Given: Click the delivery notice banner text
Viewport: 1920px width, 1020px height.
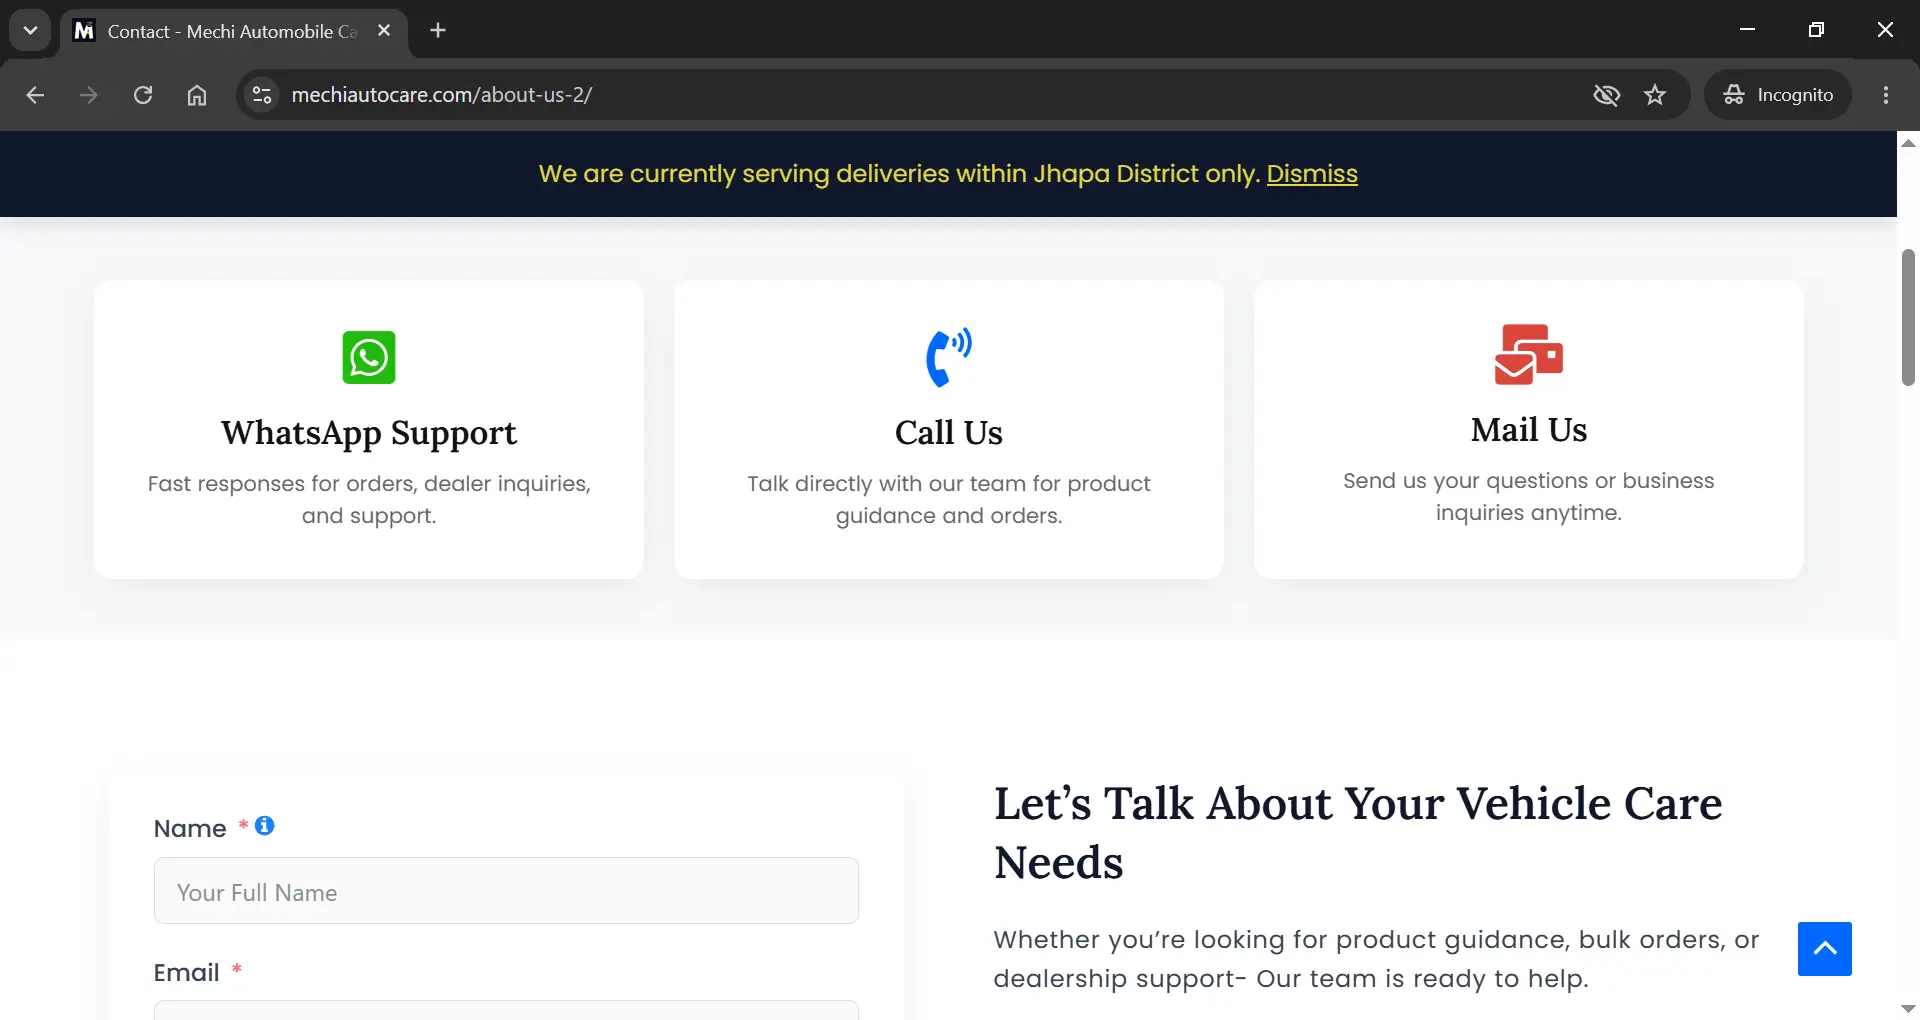Looking at the screenshot, I should click(899, 174).
